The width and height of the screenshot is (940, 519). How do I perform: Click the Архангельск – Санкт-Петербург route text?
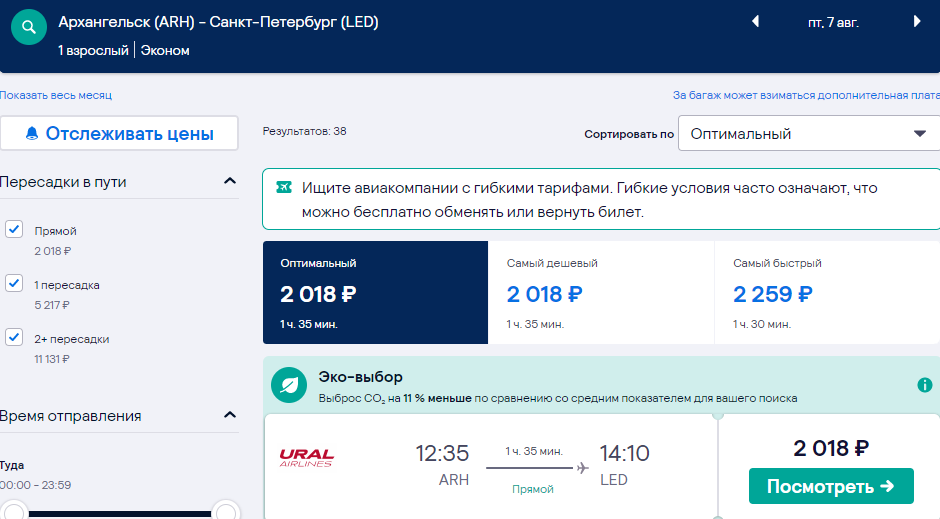218,22
